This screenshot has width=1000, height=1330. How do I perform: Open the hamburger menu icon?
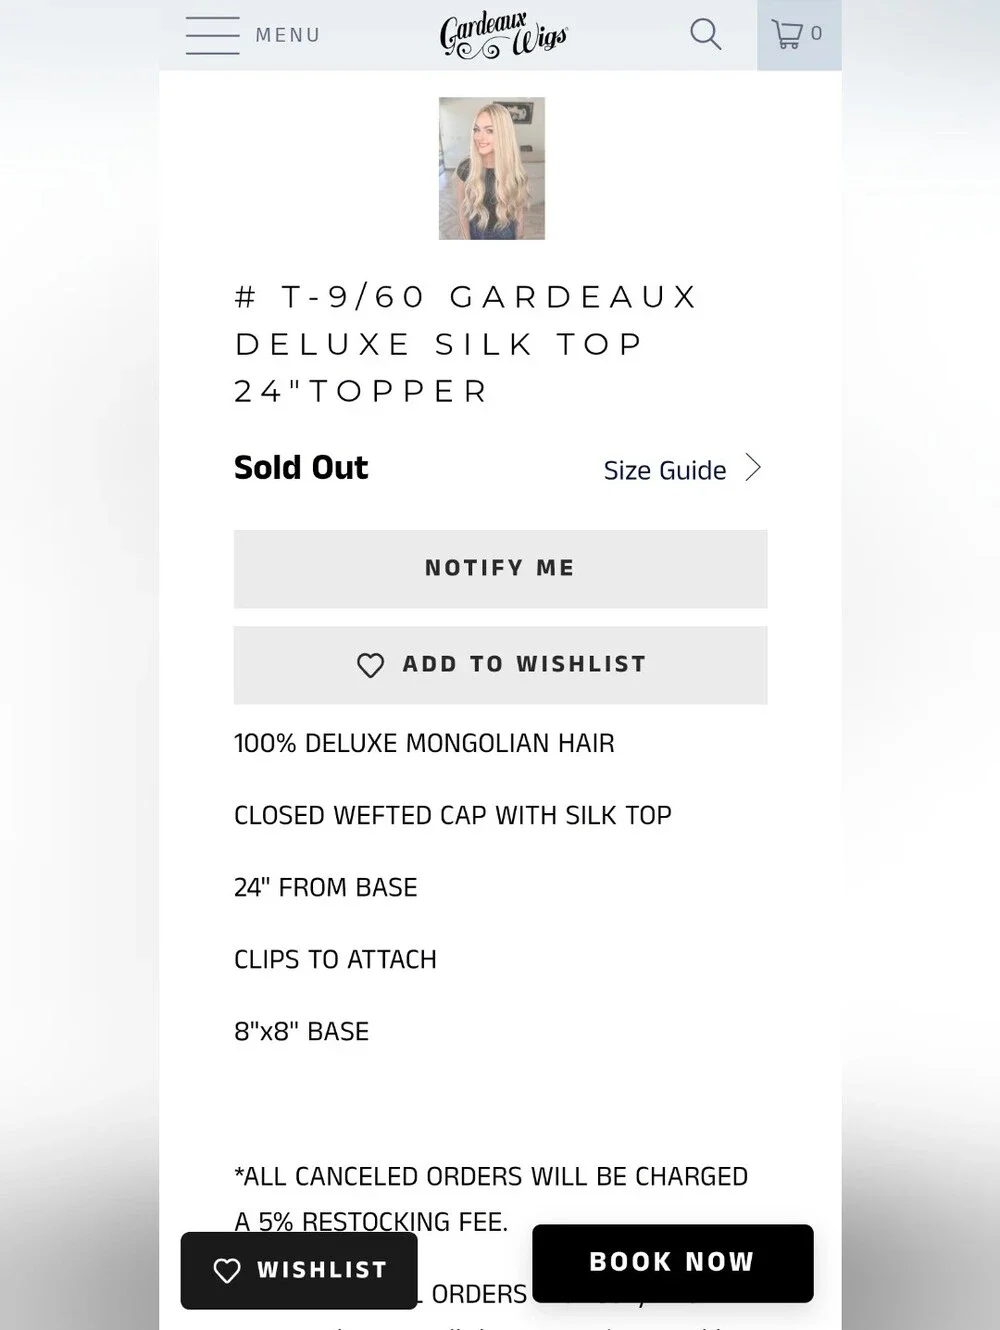(x=212, y=35)
